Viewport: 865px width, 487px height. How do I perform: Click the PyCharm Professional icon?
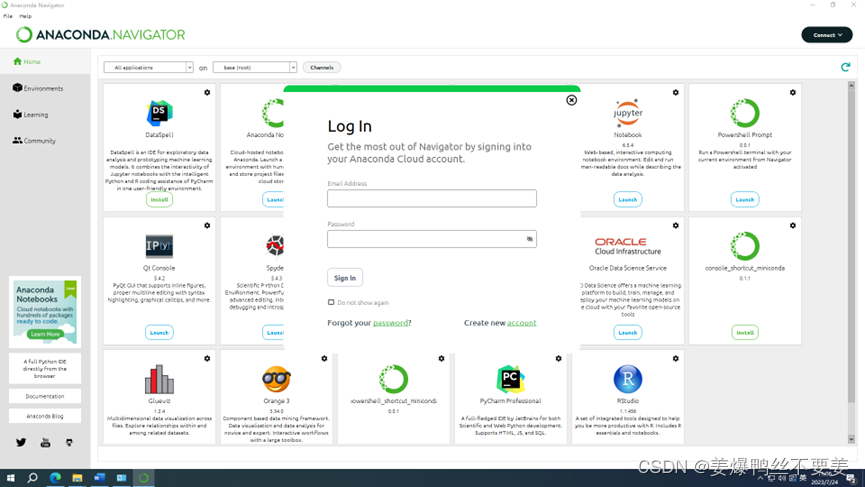[x=510, y=379]
